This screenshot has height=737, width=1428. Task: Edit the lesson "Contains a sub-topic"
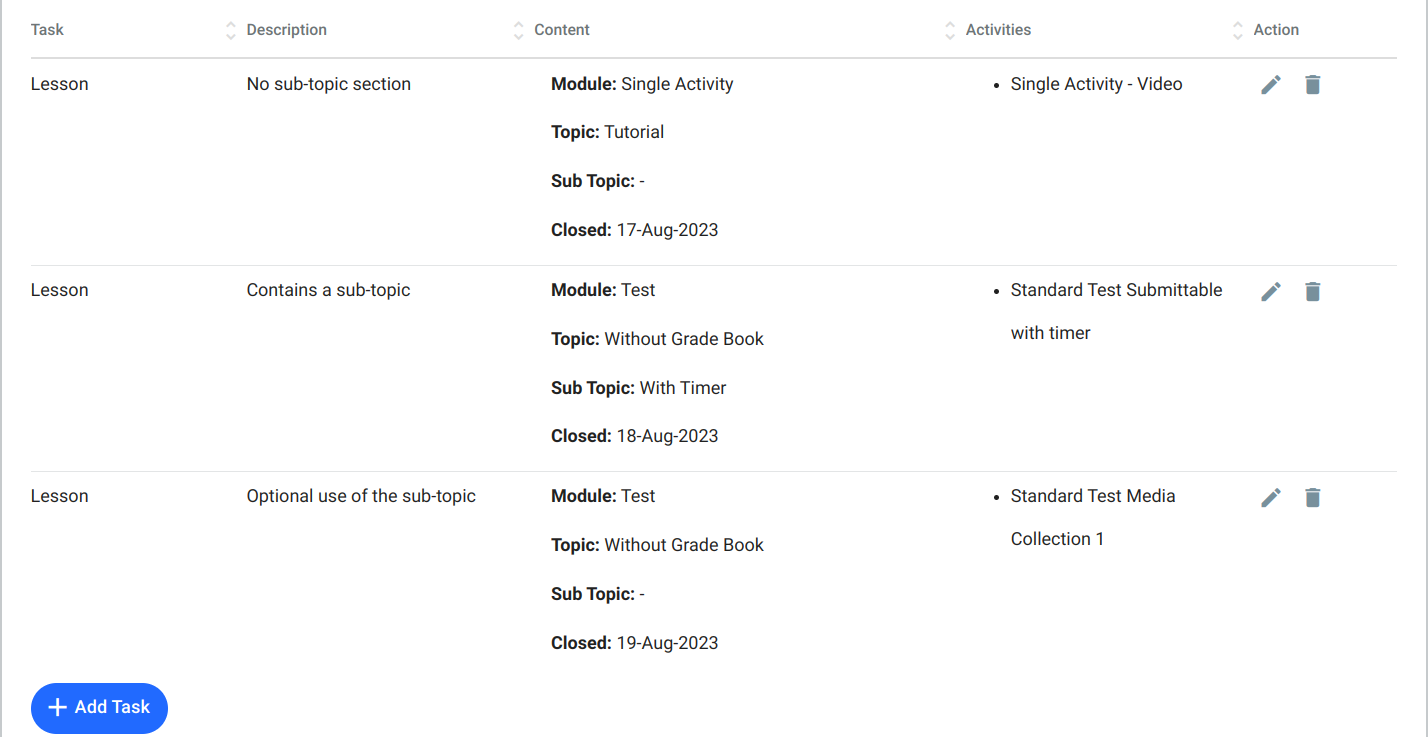tap(1271, 291)
